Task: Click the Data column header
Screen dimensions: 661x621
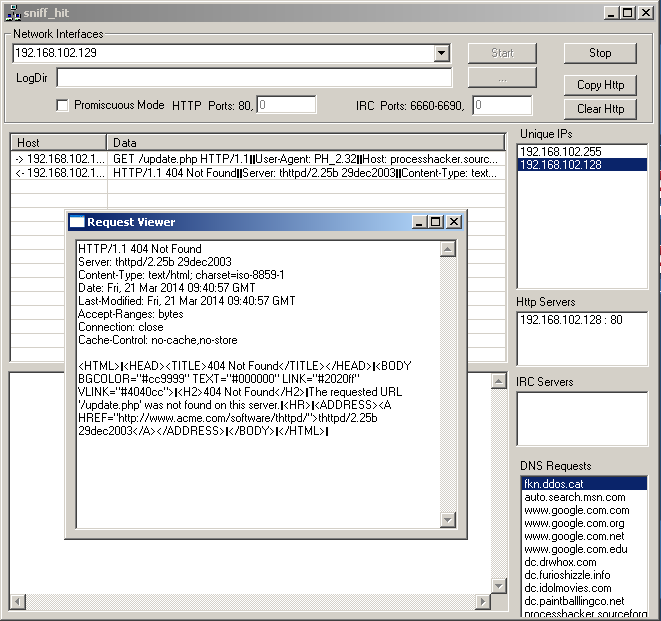Action: 305,143
